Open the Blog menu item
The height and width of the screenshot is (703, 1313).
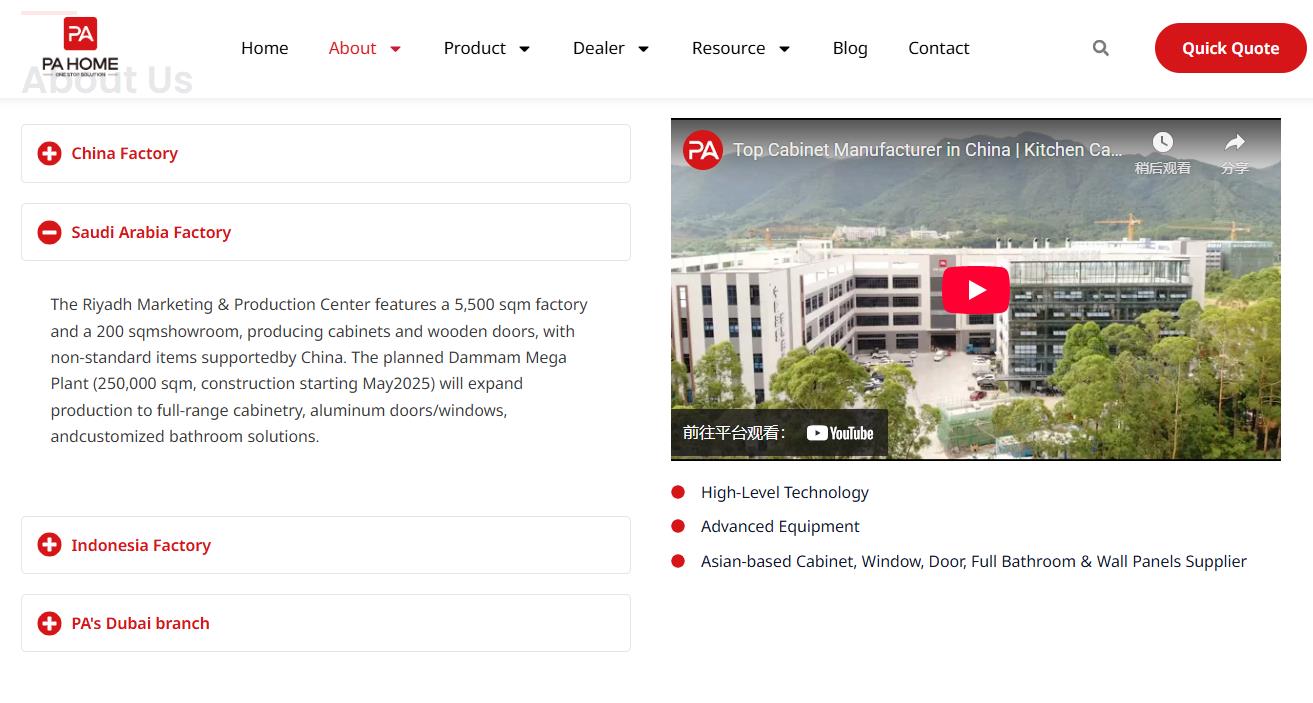point(850,48)
